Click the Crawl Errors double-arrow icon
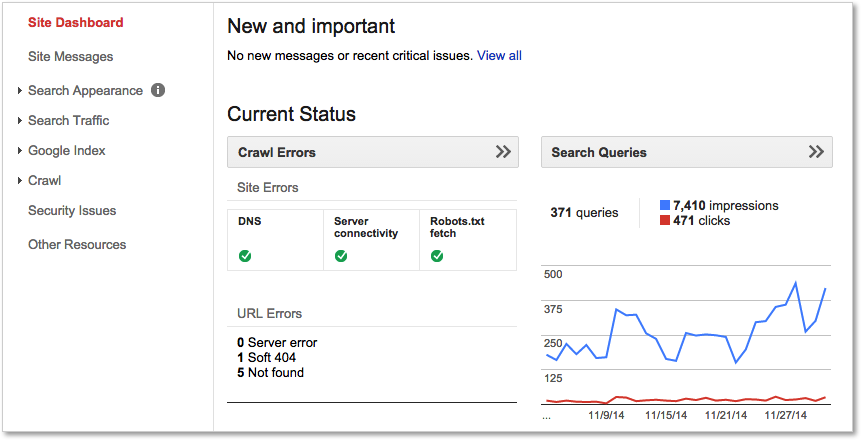The image size is (861, 440). pyautogui.click(x=503, y=152)
